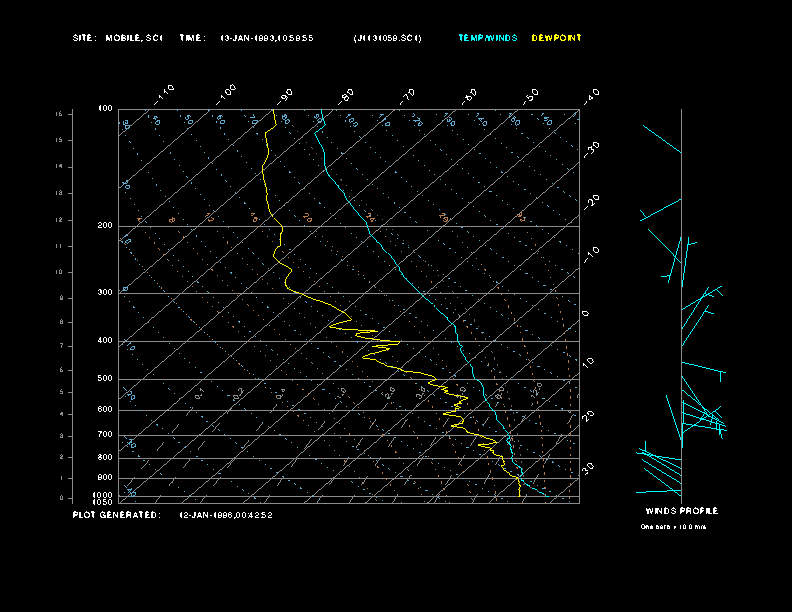Click the 'PLOT GENERATED:' label
The image size is (792, 612).
117,515
